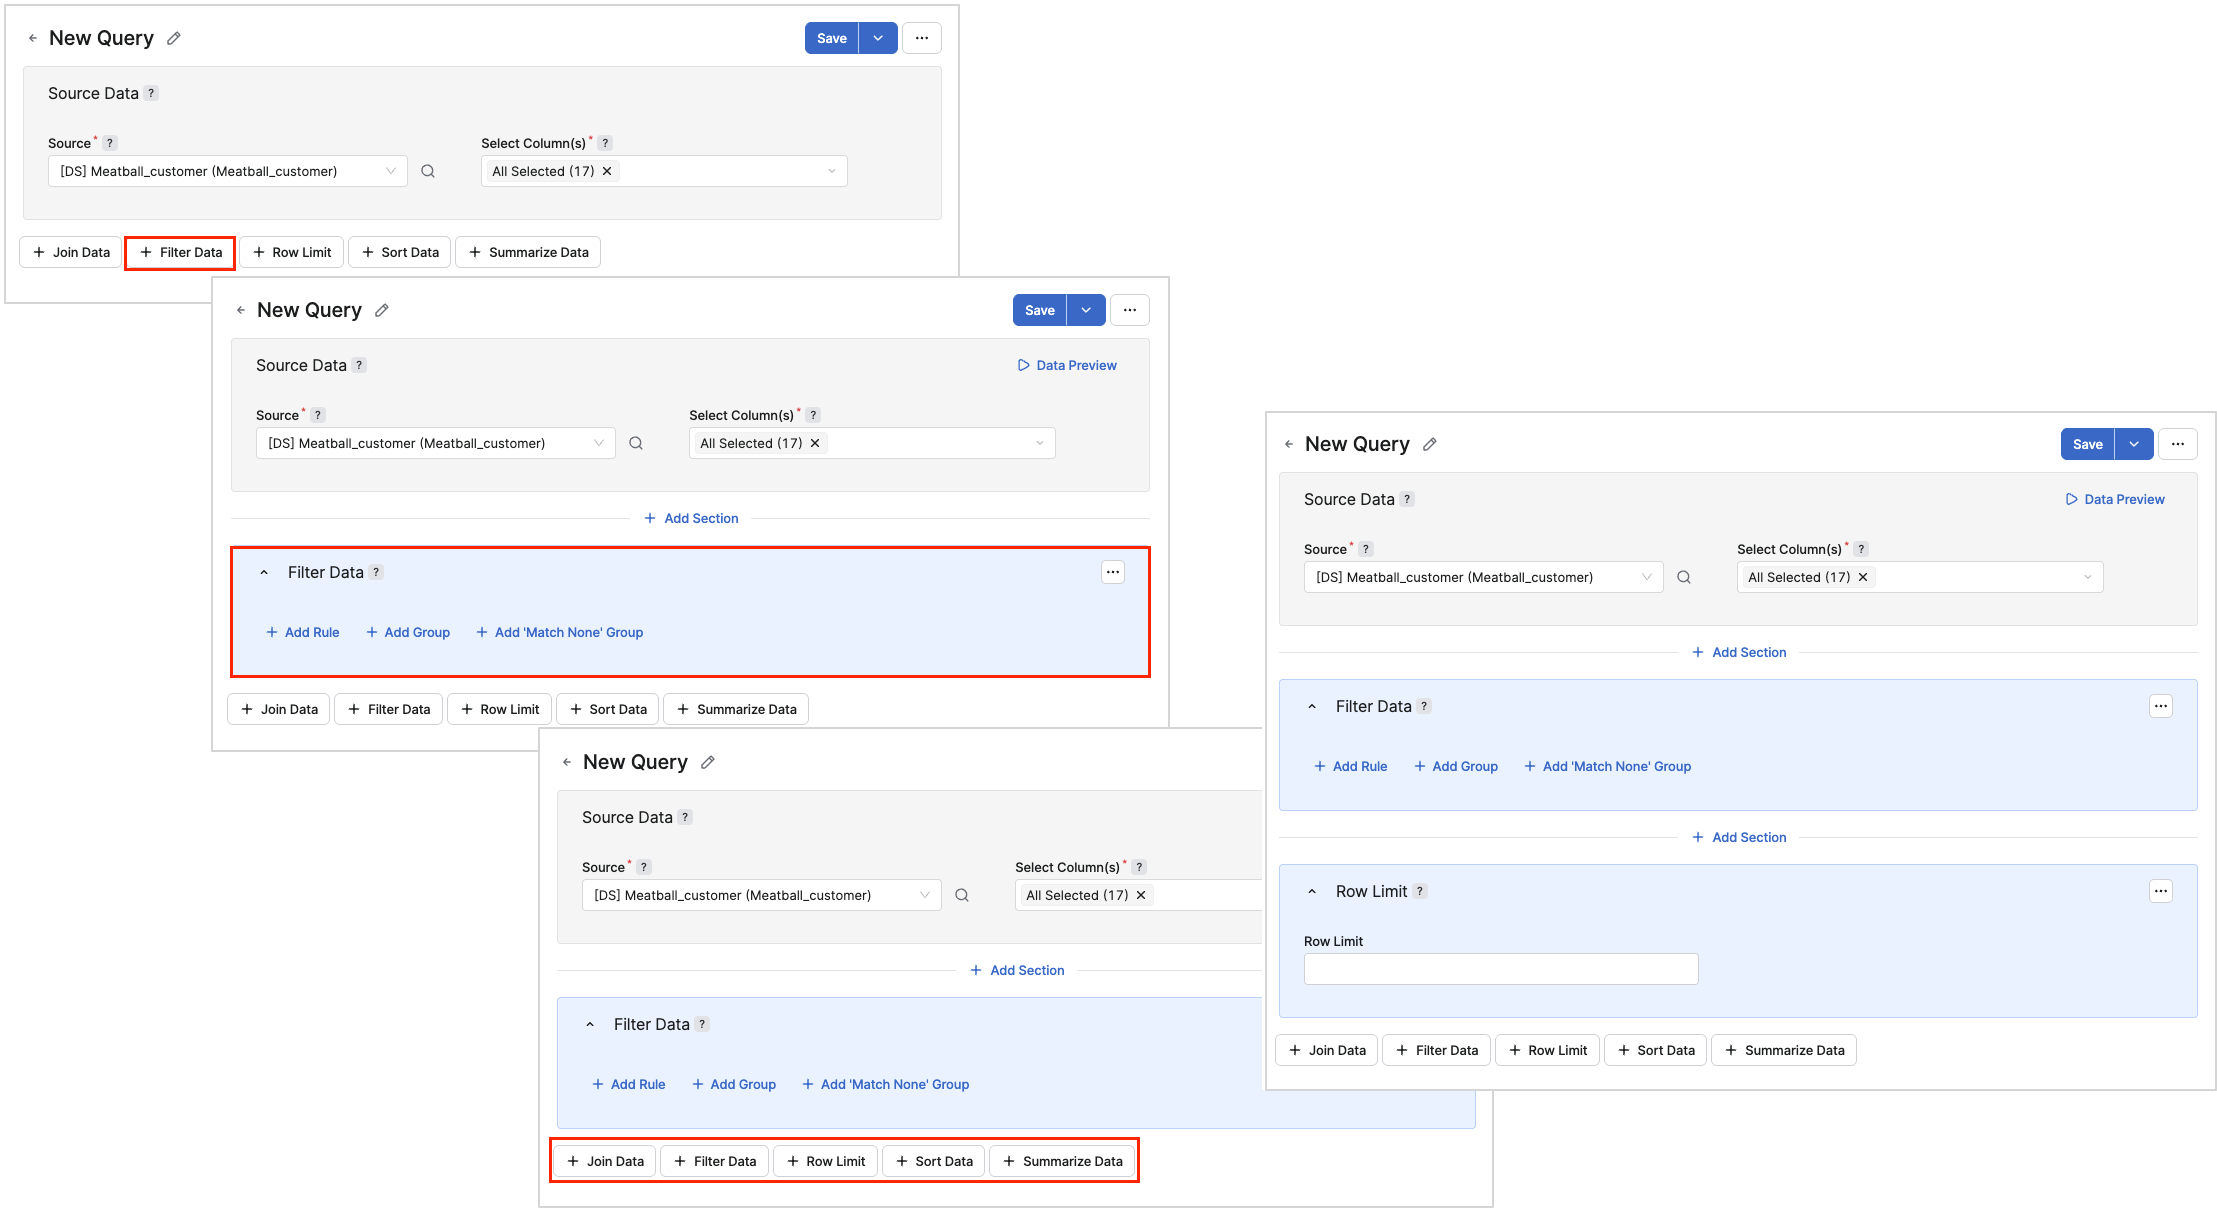Image resolution: width=2217 pixels, height=1214 pixels.
Task: Click Summarize Data in red-outlined button row
Action: tap(1062, 1161)
